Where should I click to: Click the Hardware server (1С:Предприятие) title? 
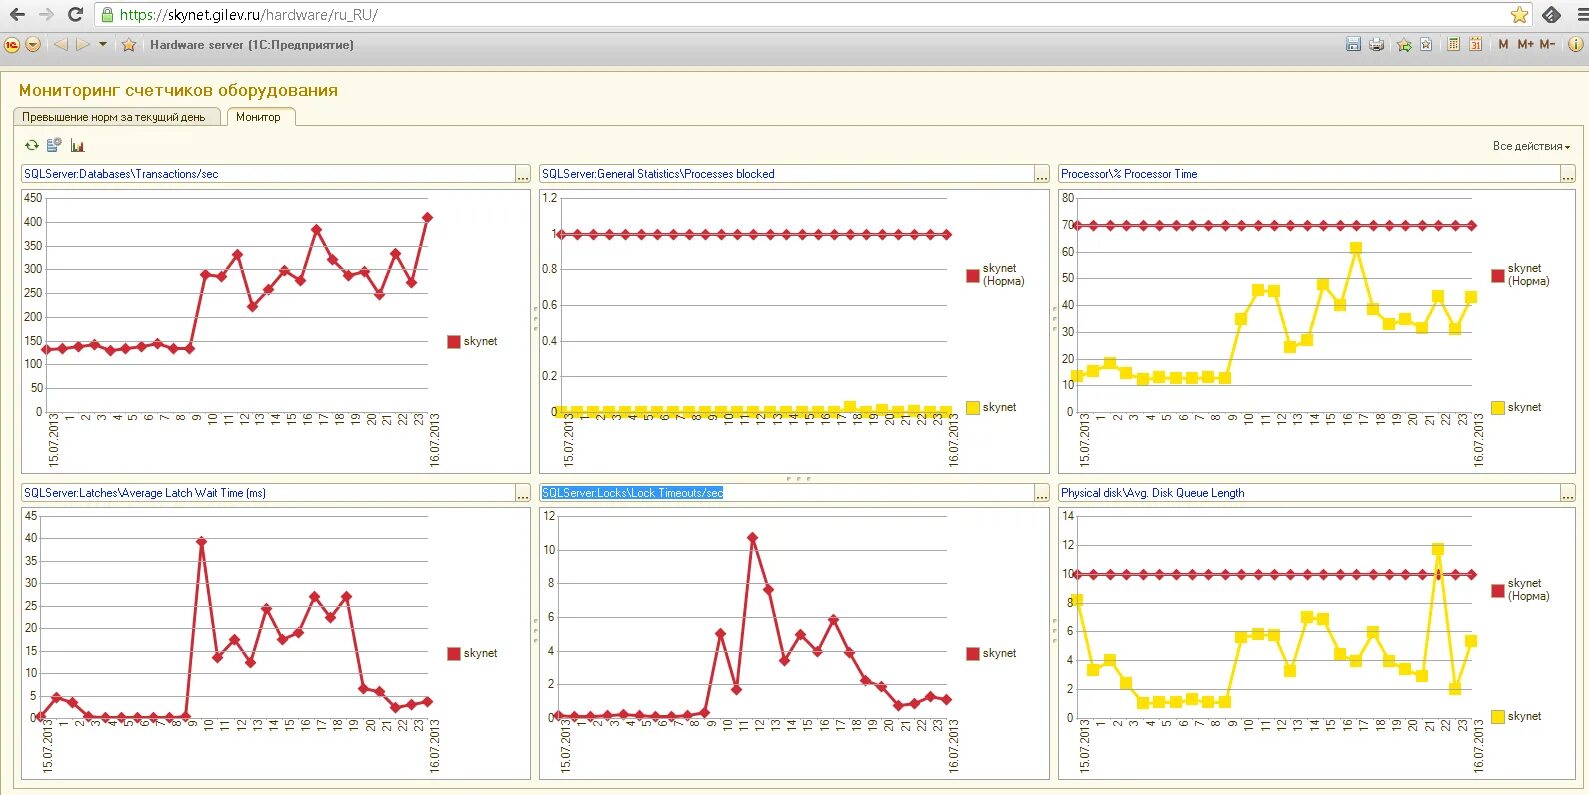click(252, 45)
